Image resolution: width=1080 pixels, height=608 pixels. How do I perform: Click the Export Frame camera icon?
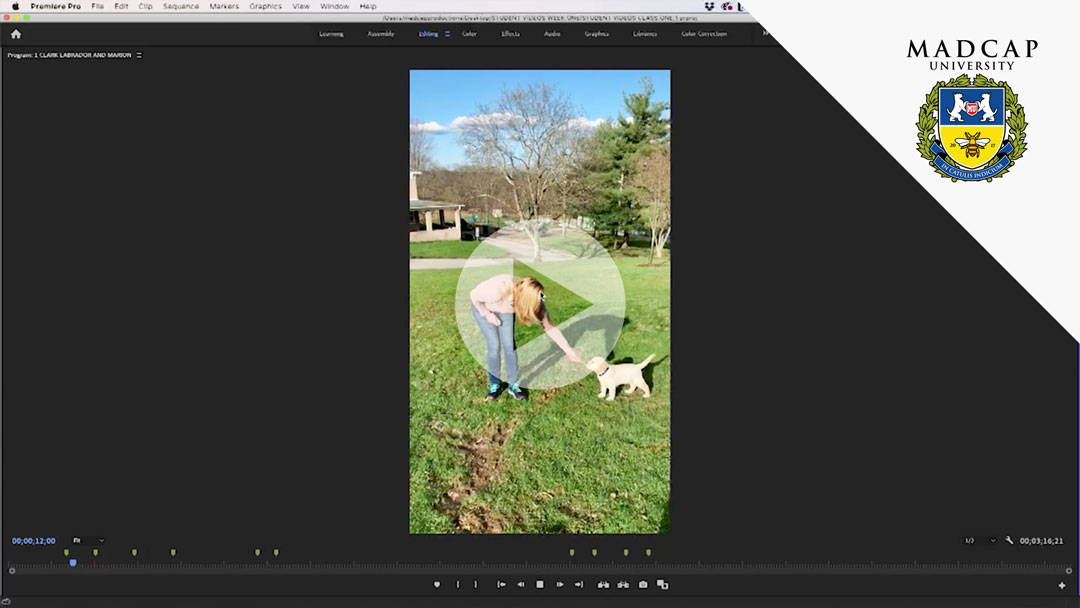click(x=643, y=585)
